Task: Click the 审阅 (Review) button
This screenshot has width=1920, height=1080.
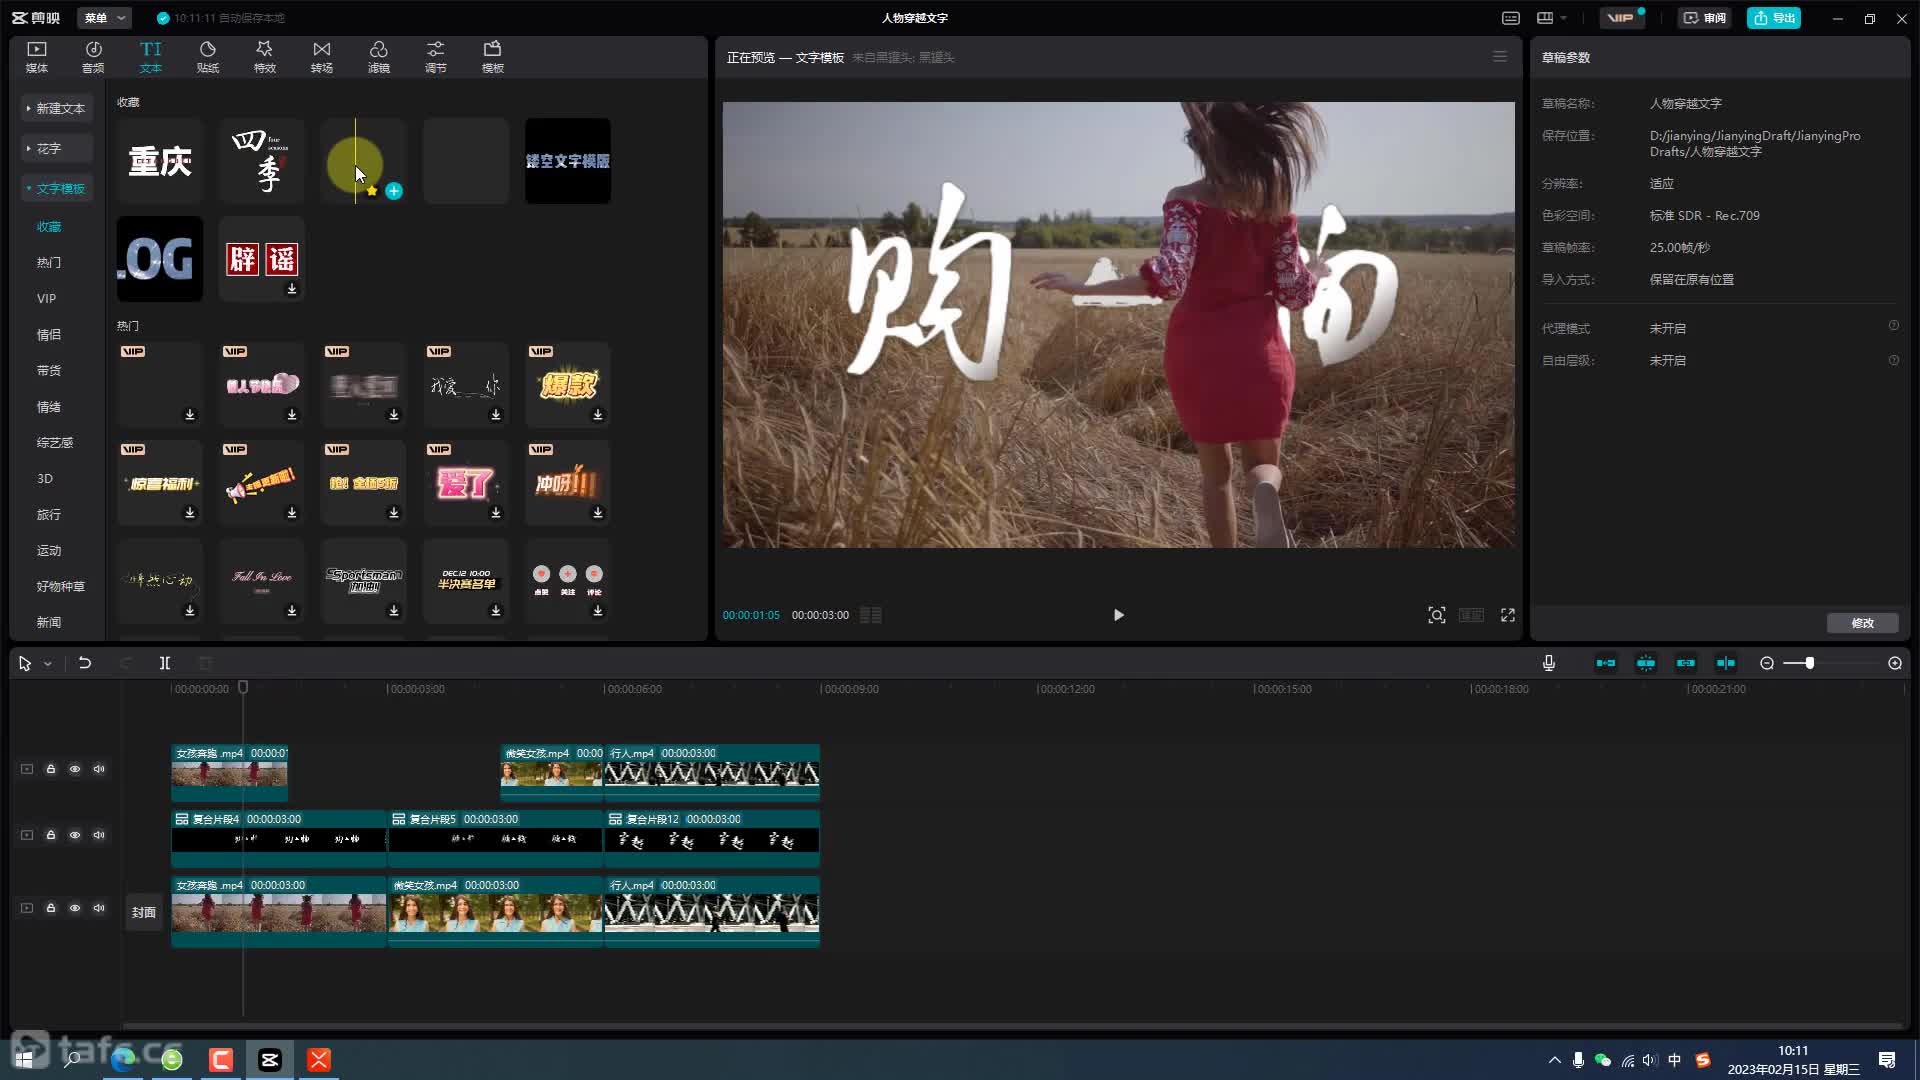Action: coord(1704,18)
